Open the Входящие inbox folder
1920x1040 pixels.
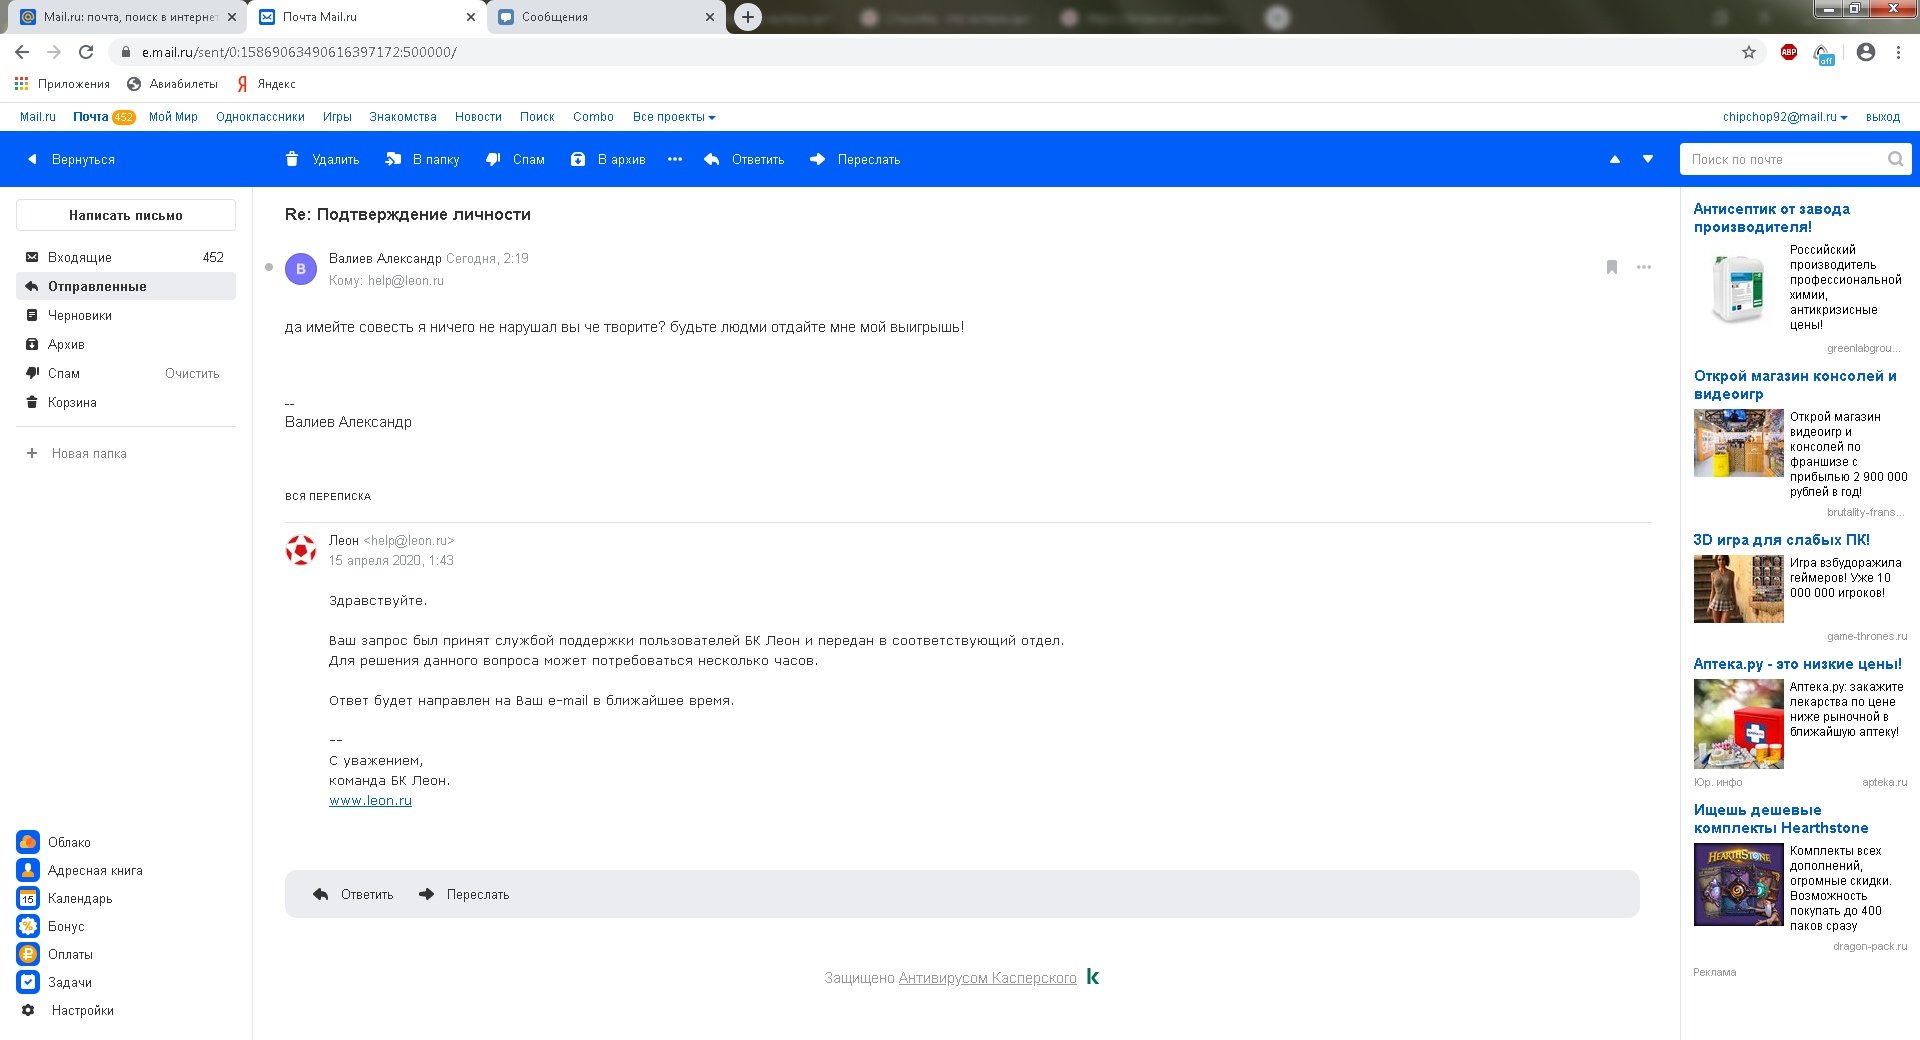(x=80, y=257)
